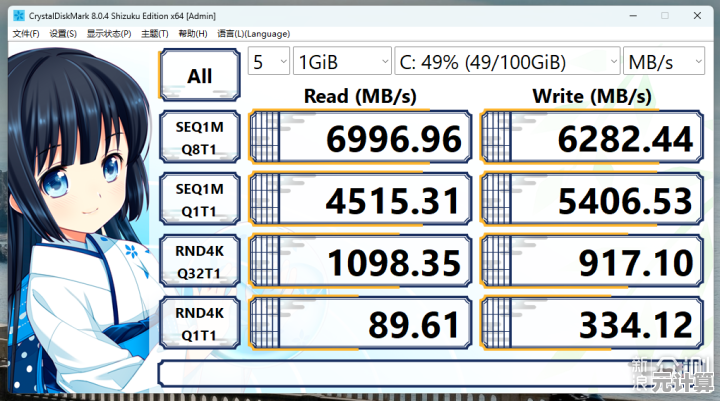Click the empty comment field at bottom

[x=432, y=373]
